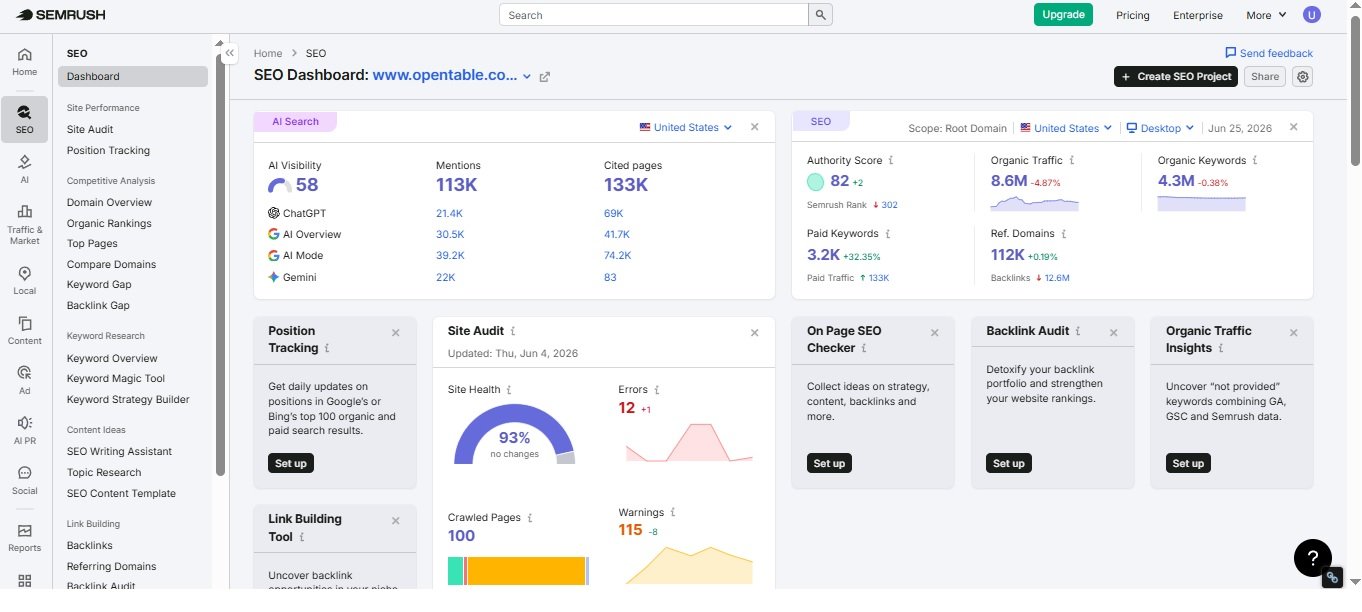
Task: Click the Authority Score info icon
Action: point(891,160)
